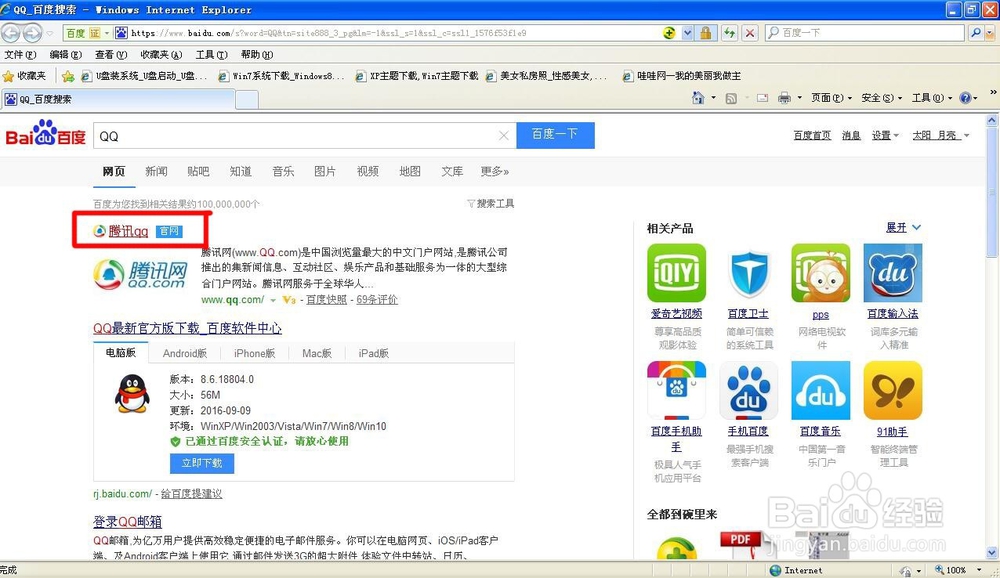The width and height of the screenshot is (1000, 578).
Task: Stop loading with the red X icon
Action: [x=750, y=33]
